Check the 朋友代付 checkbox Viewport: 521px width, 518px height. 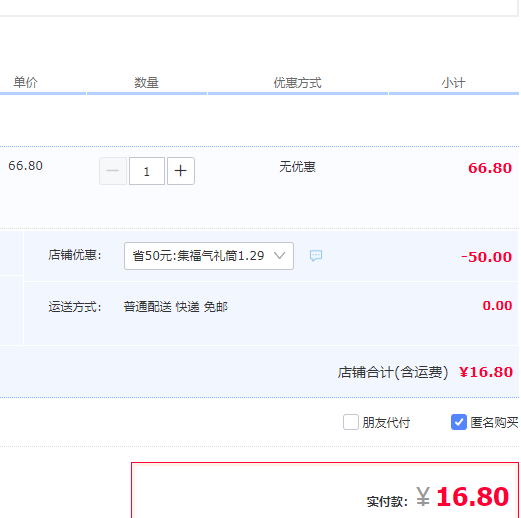351,422
